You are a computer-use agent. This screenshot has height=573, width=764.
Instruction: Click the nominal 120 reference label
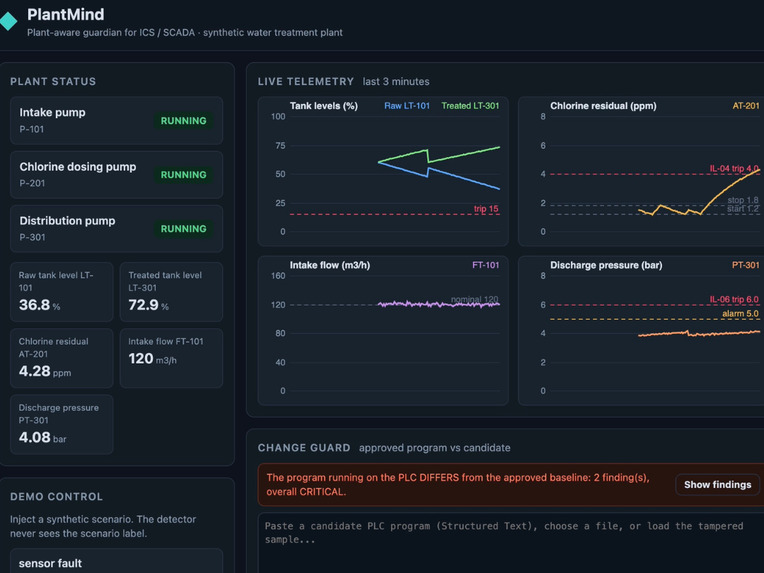click(x=475, y=299)
